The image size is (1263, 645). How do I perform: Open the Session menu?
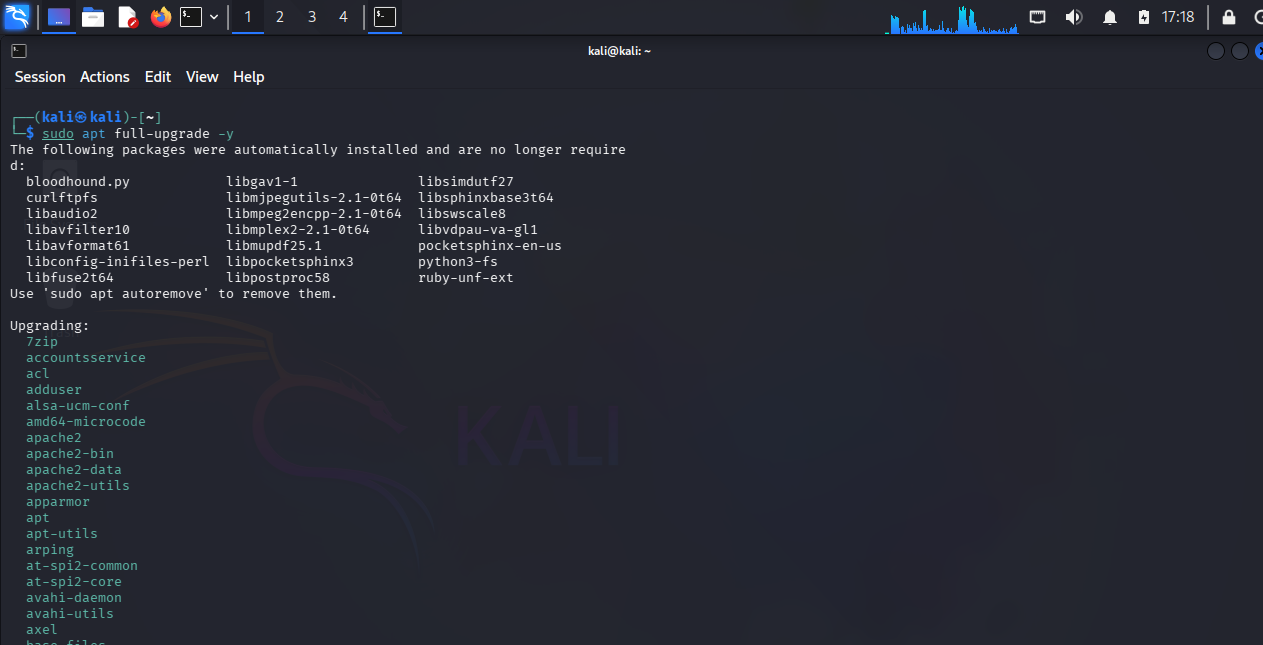pyautogui.click(x=40, y=77)
